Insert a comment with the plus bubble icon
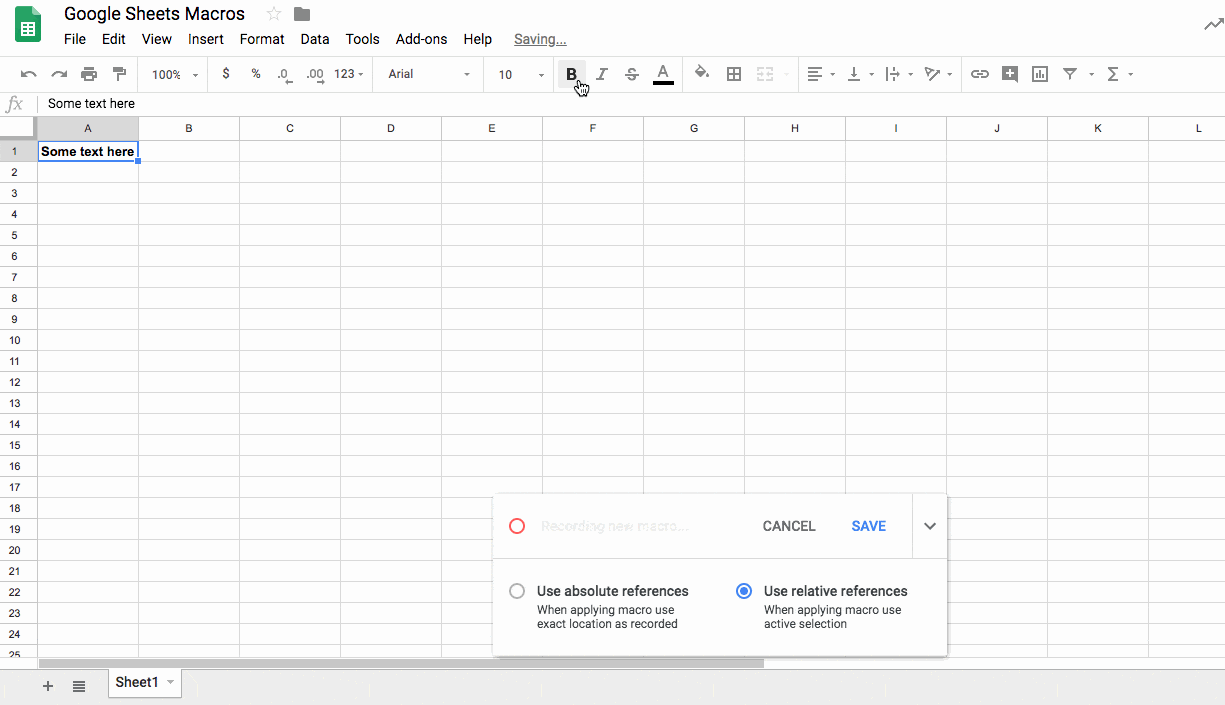Image resolution: width=1225 pixels, height=705 pixels. click(x=1010, y=74)
